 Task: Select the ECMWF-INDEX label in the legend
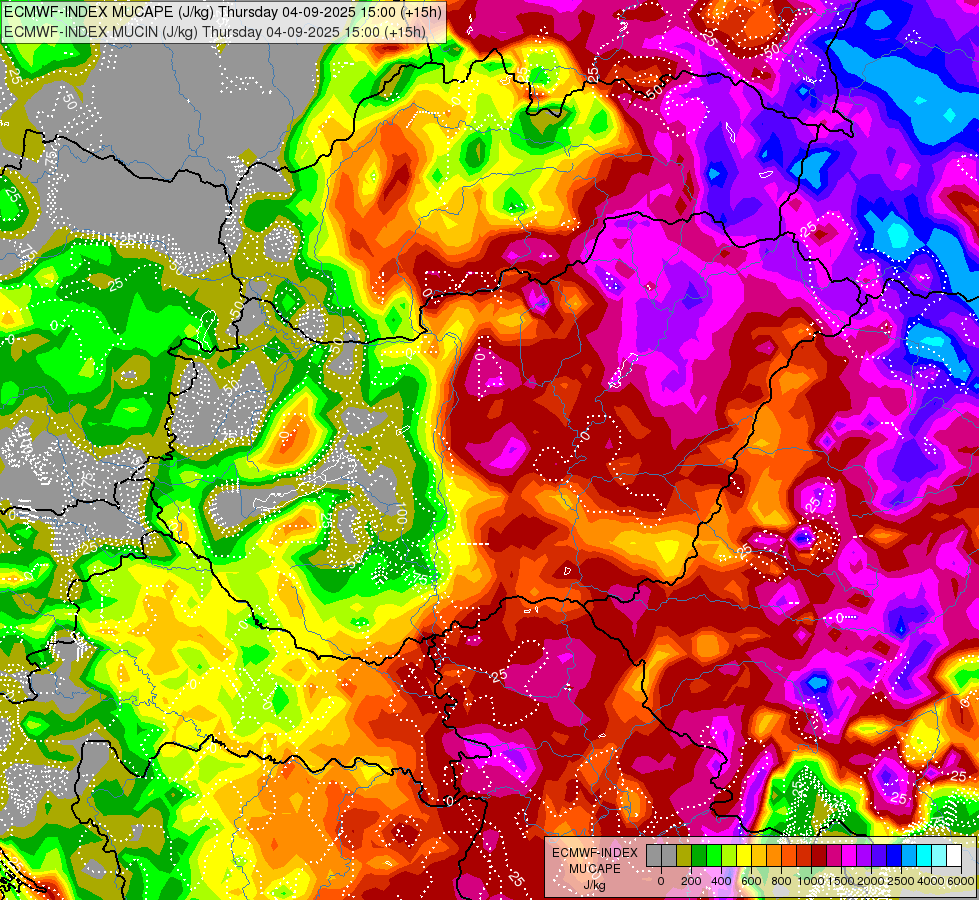595,853
